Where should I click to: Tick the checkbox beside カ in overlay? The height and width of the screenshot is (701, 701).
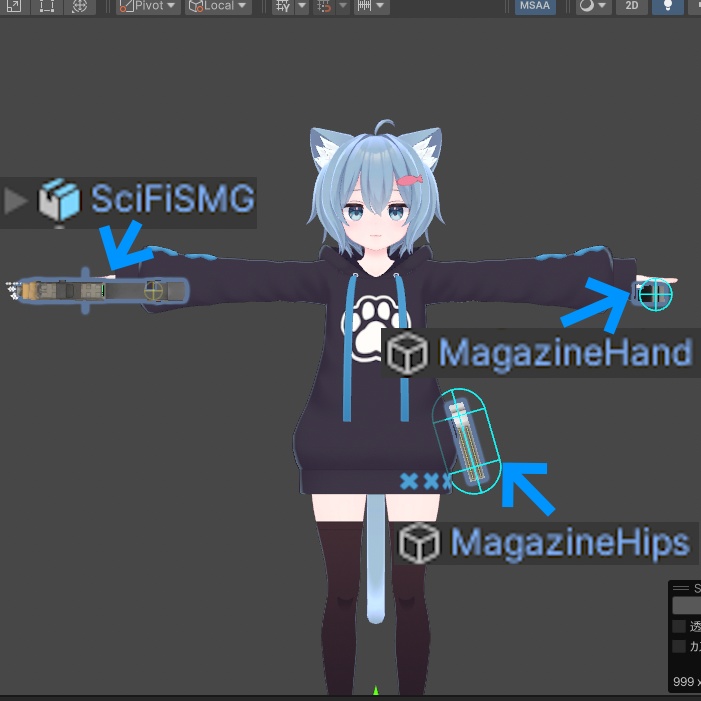(x=679, y=646)
